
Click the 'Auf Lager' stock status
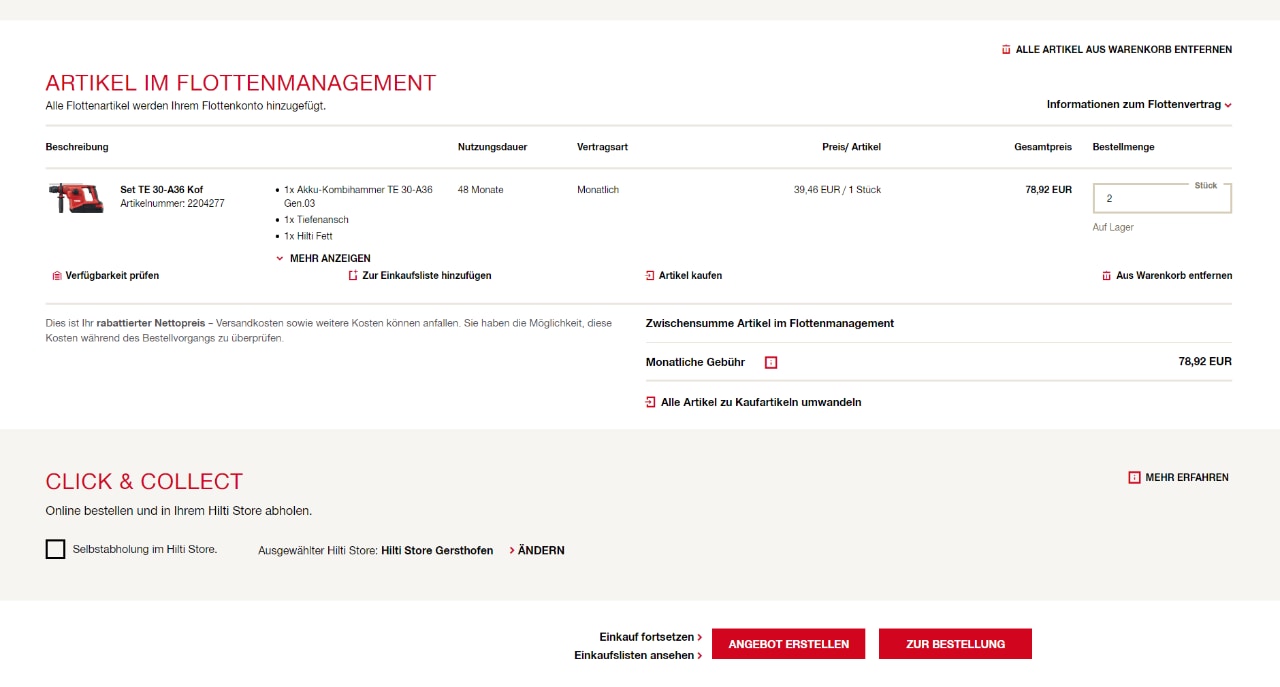(x=1113, y=227)
